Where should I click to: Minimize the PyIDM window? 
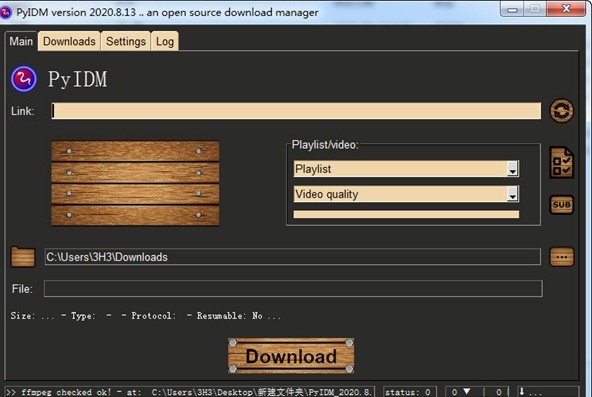pos(512,9)
